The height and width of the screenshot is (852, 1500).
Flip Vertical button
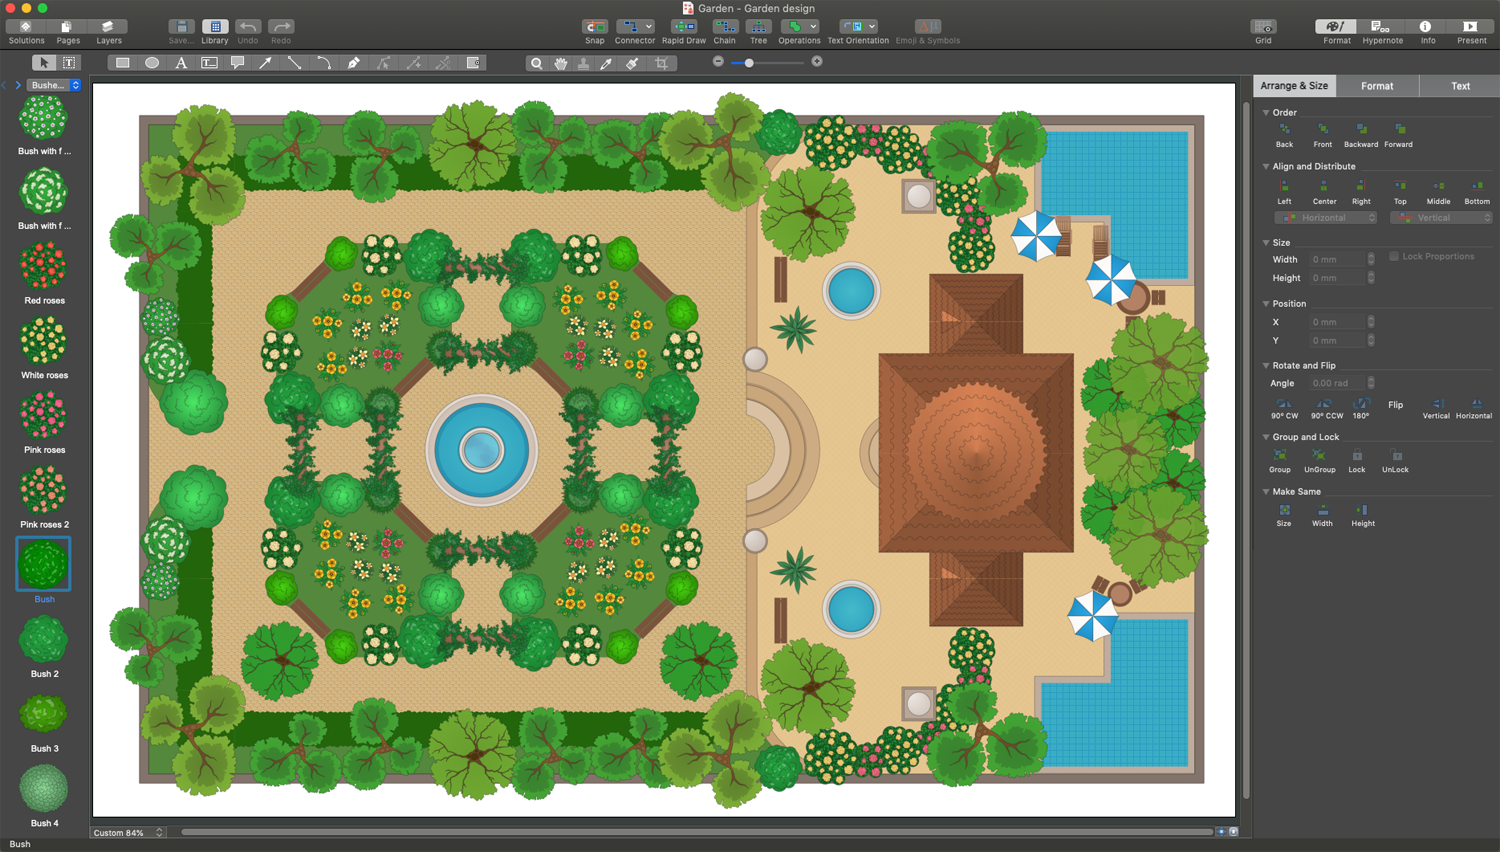pyautogui.click(x=1436, y=408)
